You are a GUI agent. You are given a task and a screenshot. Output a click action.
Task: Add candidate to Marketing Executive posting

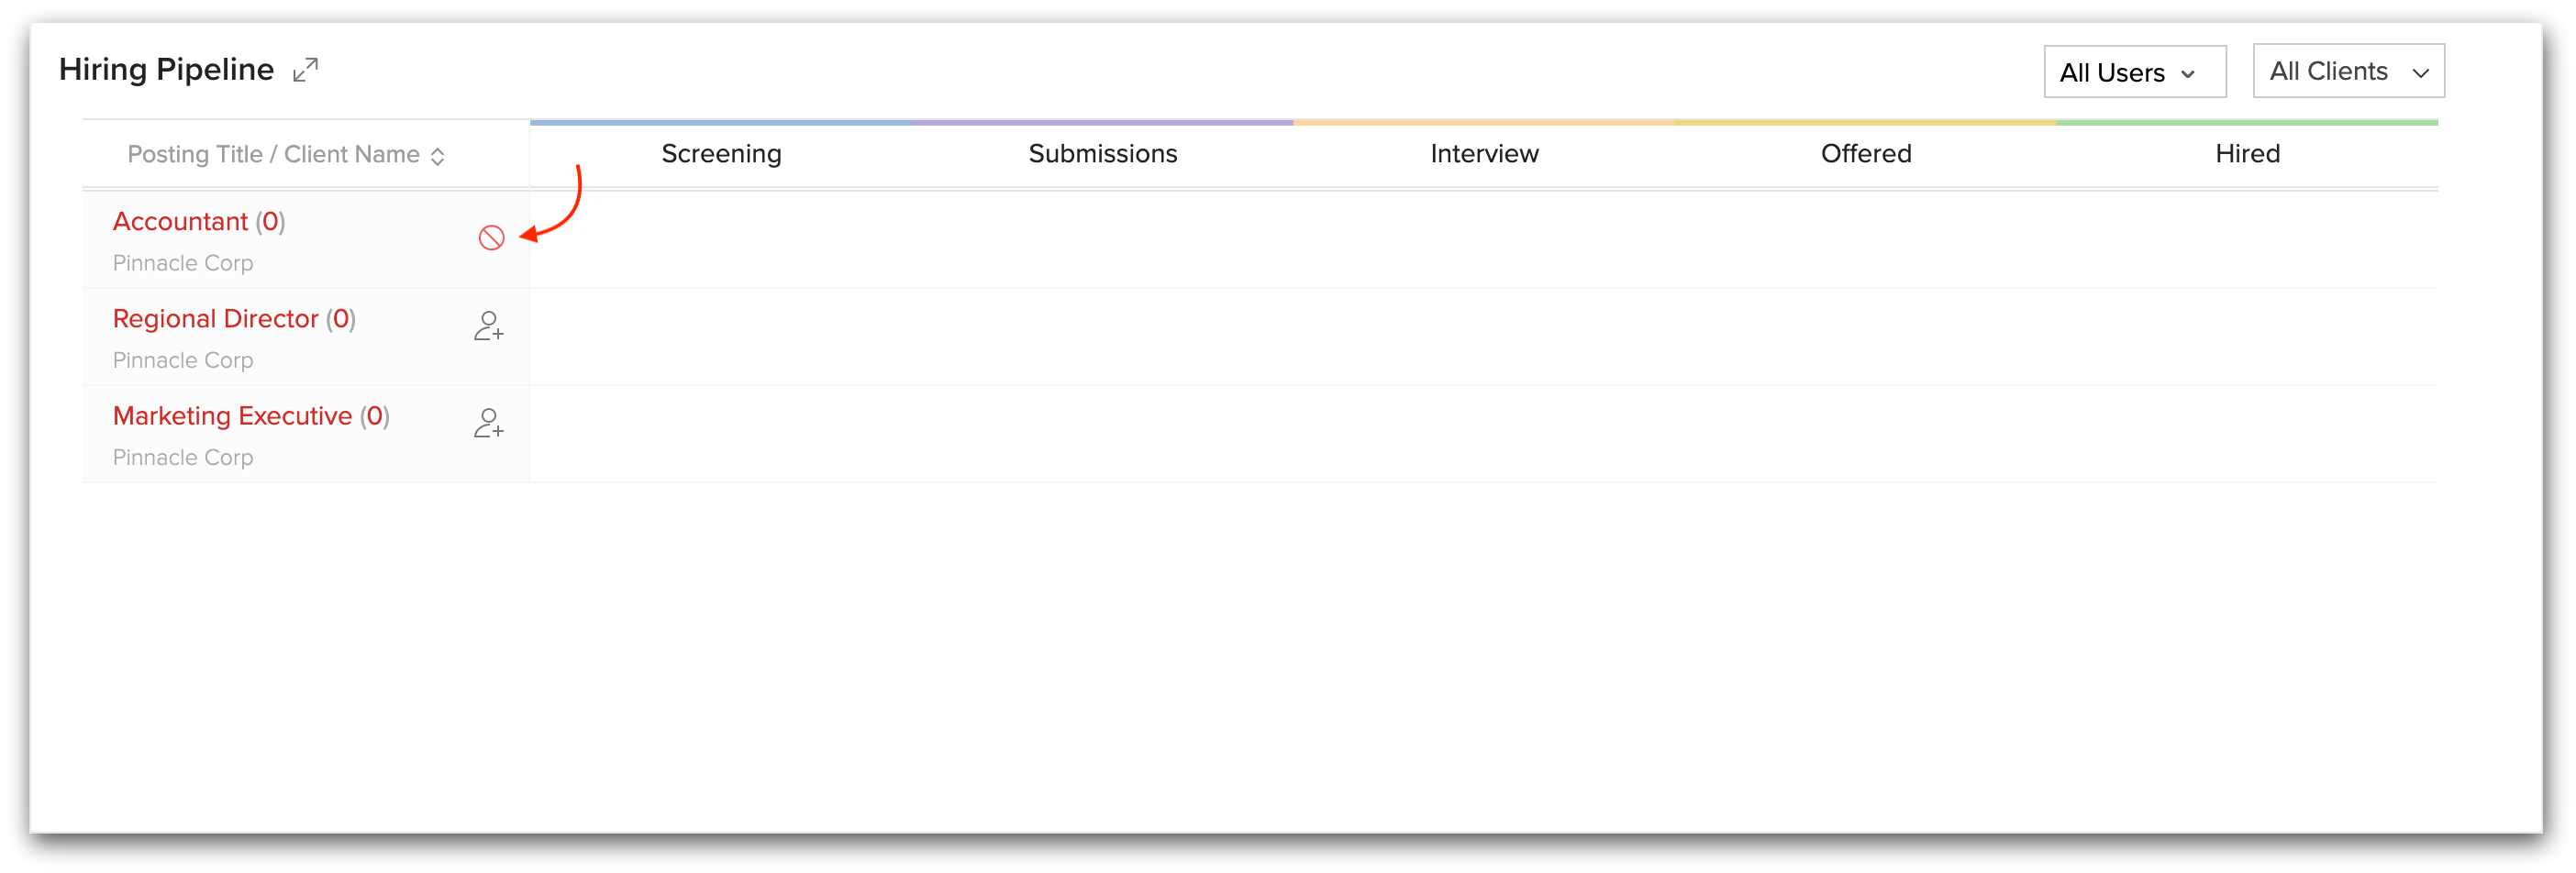[488, 423]
